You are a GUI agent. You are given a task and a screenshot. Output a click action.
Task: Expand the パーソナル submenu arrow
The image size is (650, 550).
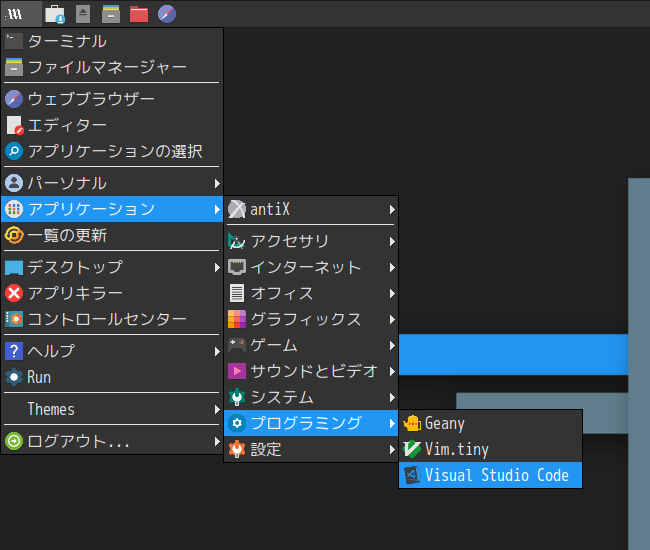tap(217, 183)
